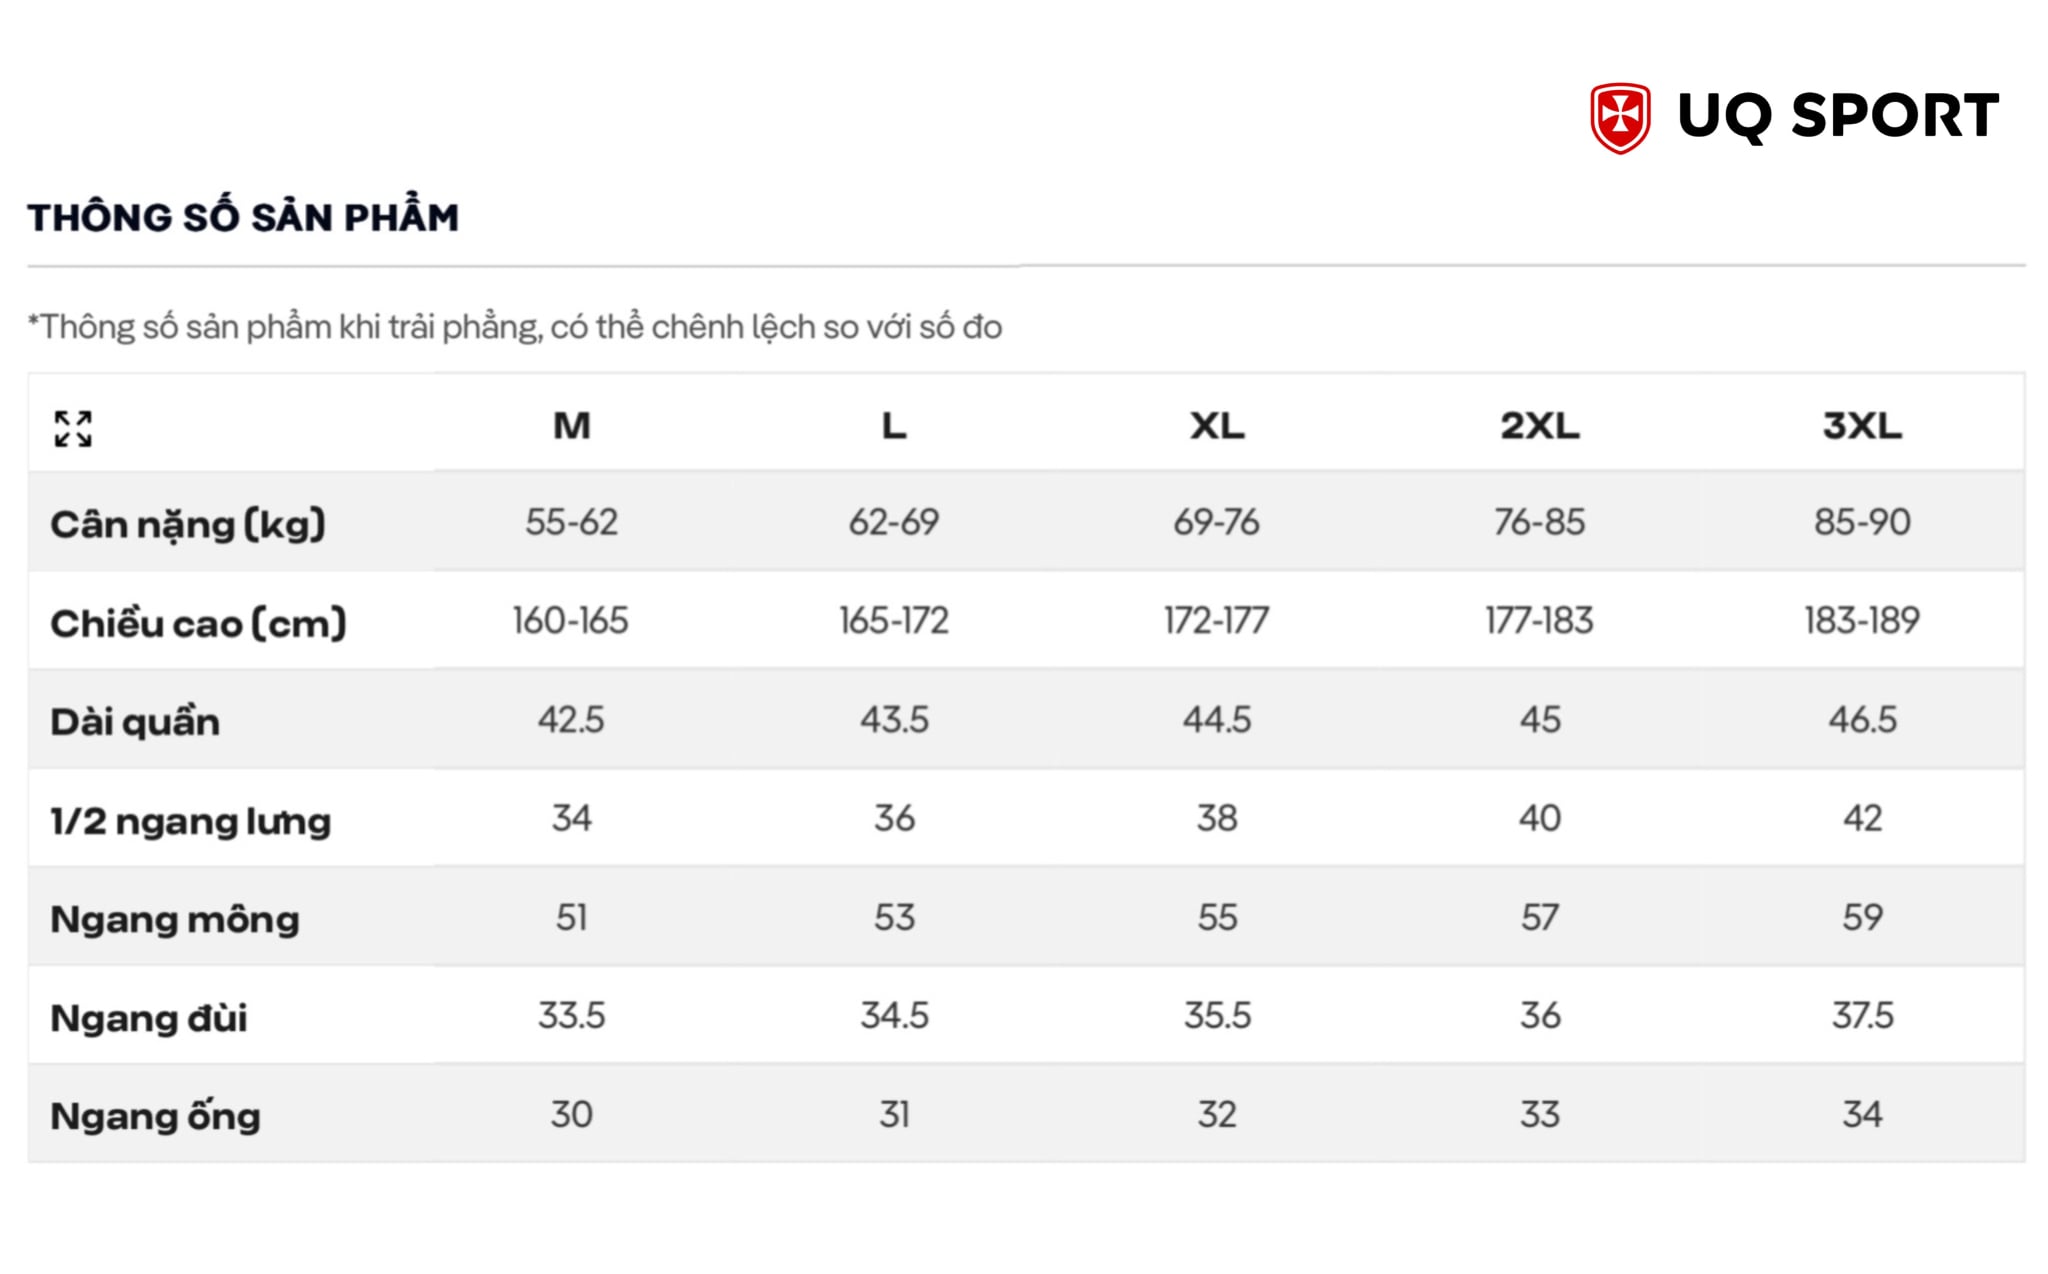This screenshot has height=1274, width=2048.
Task: Select the XL size column header
Action: (x=1217, y=426)
